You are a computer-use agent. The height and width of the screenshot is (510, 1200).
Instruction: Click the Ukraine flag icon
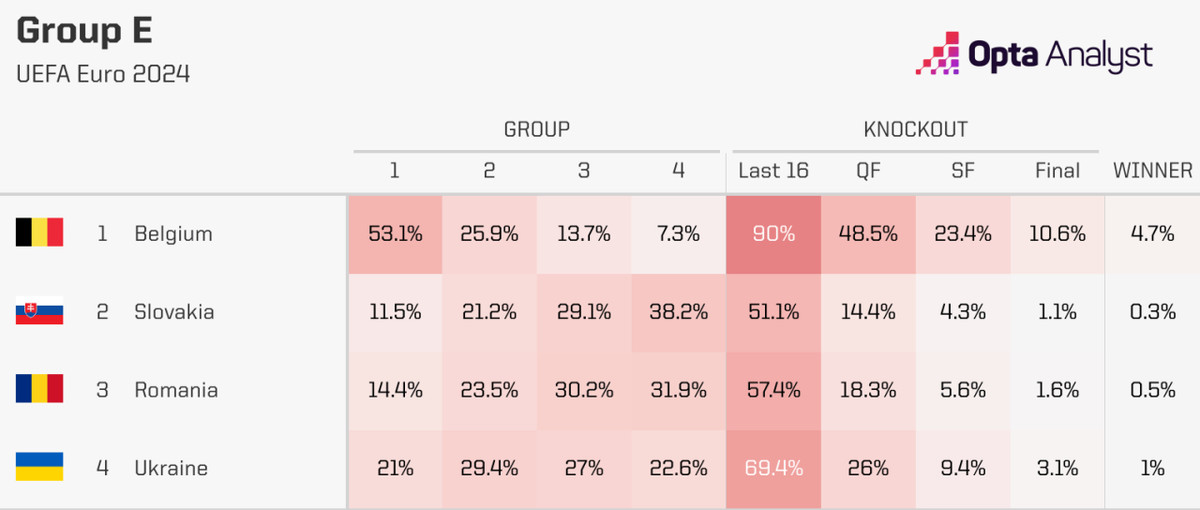(x=40, y=467)
